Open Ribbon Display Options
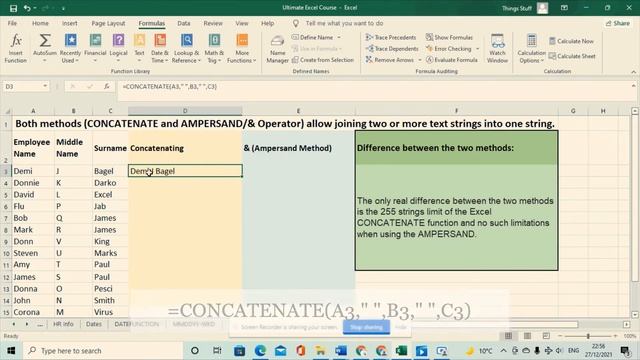Viewport: 640px width, 360px height. pyautogui.click(x=564, y=8)
